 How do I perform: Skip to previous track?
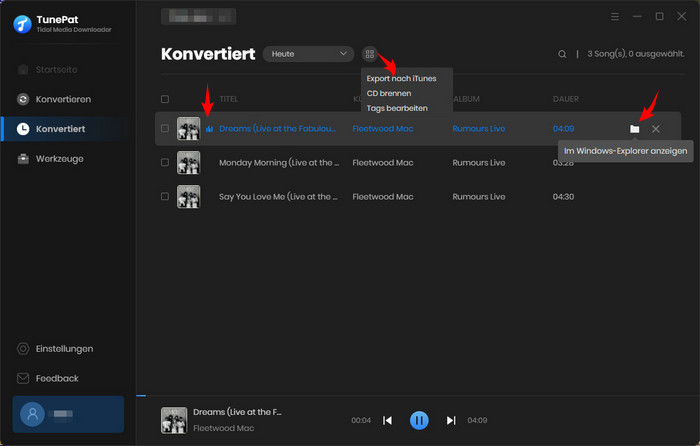pos(388,420)
